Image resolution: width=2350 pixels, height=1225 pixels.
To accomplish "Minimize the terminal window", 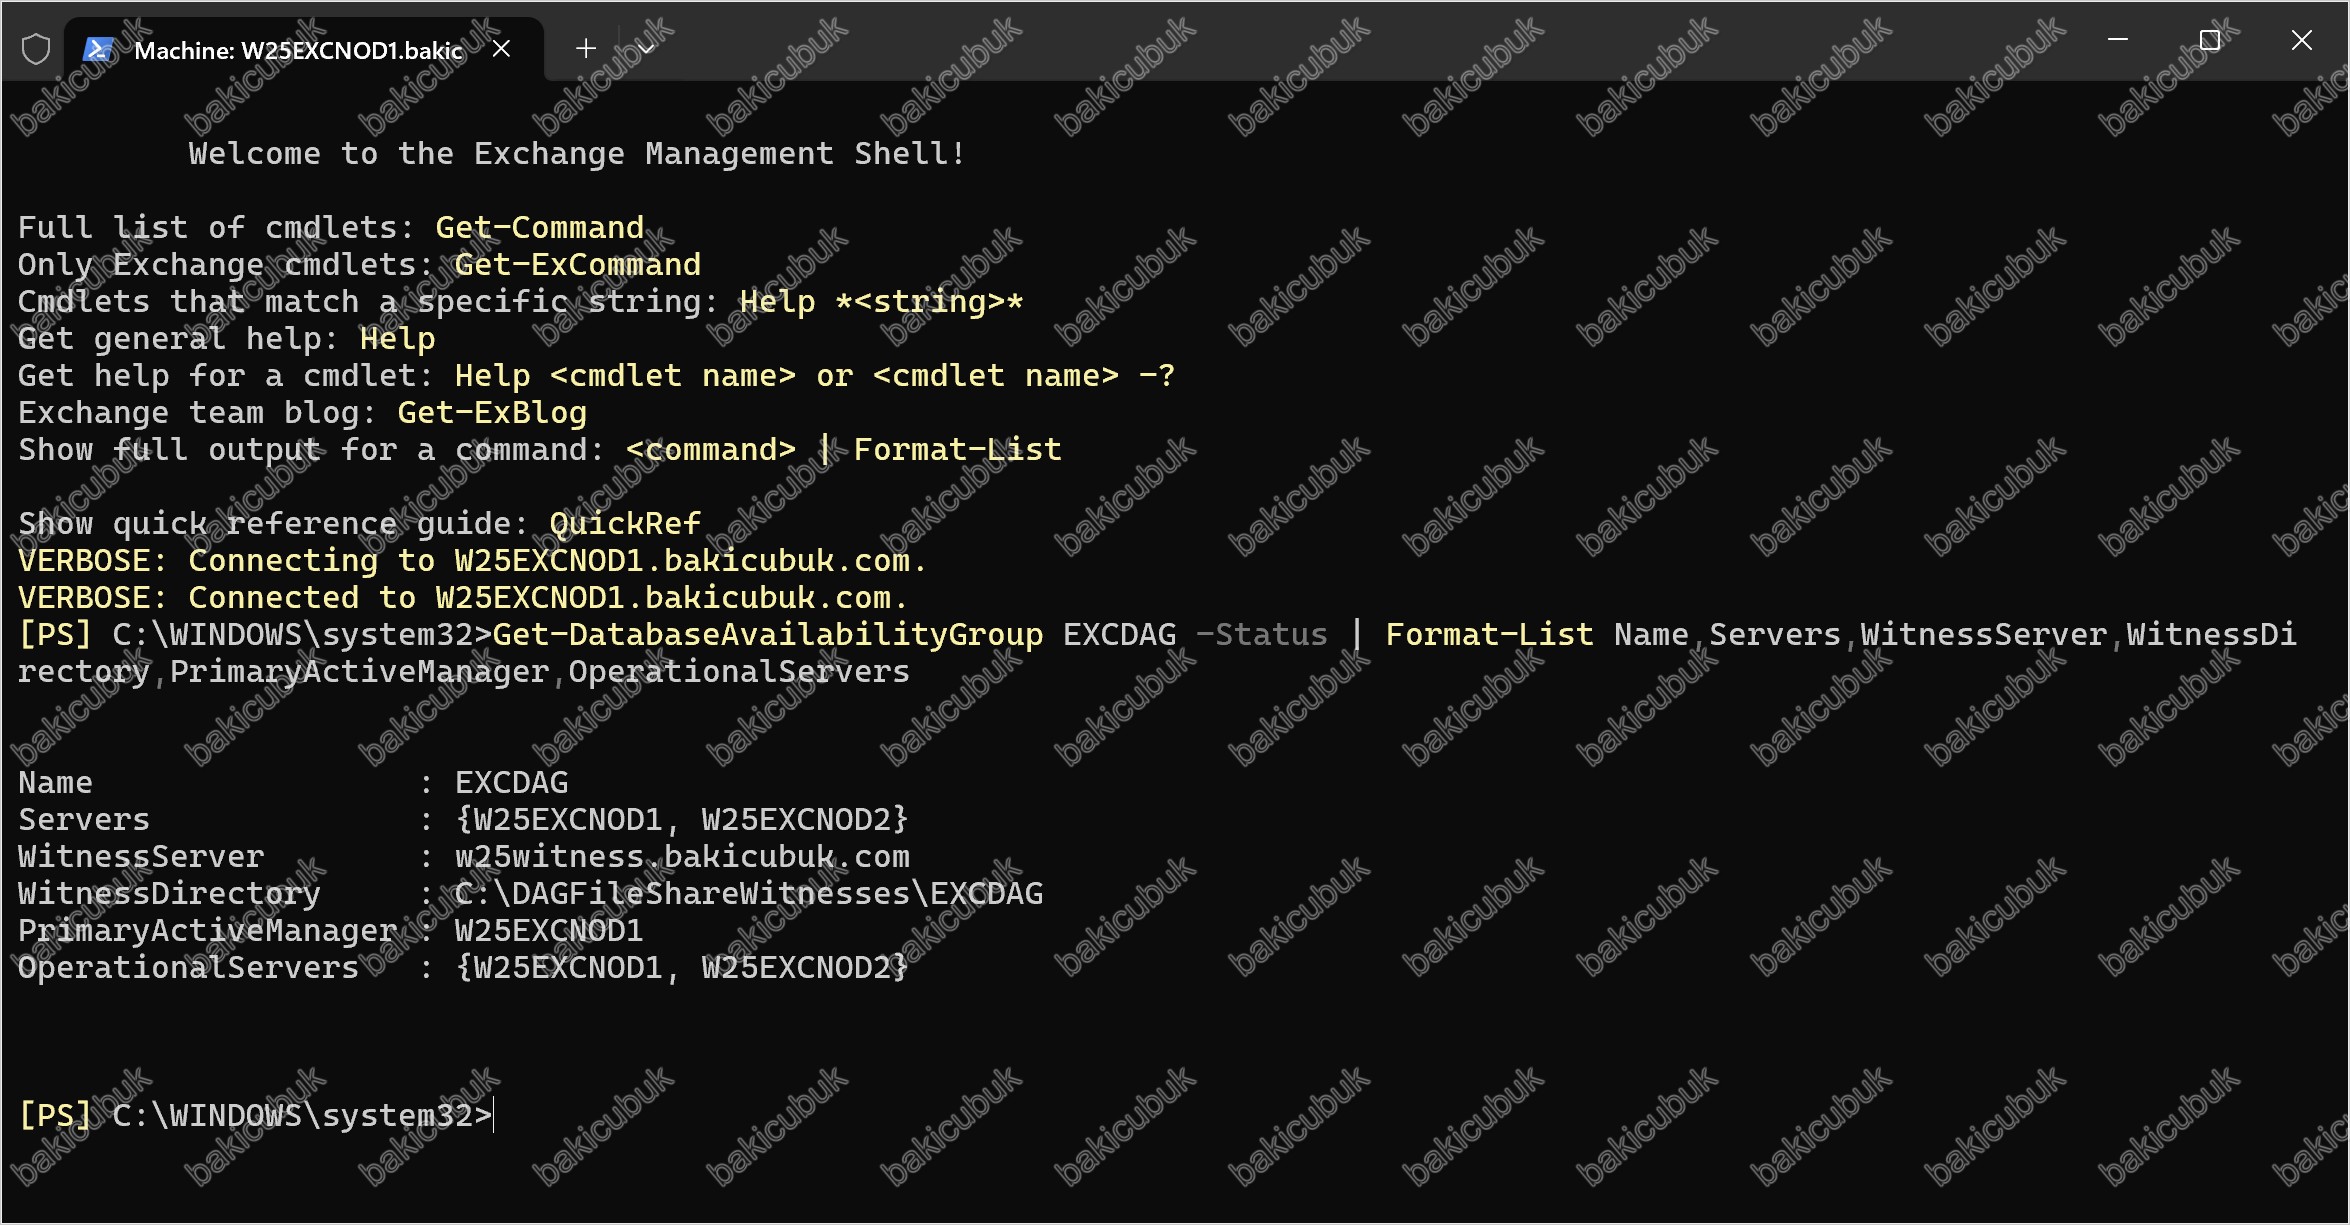I will [x=2117, y=40].
